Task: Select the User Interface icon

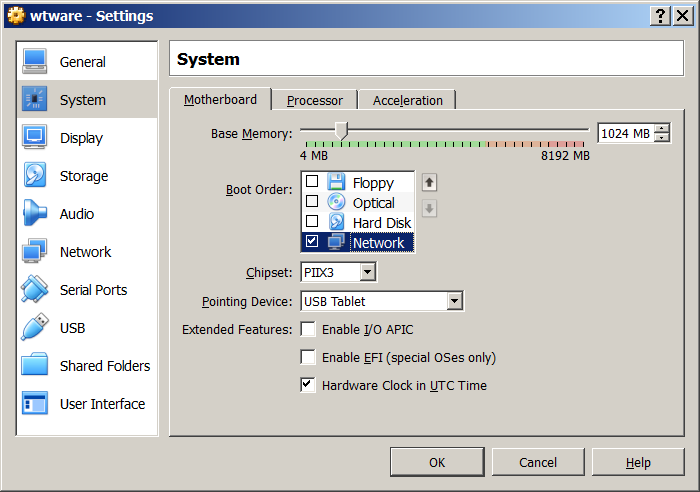Action: [35, 404]
